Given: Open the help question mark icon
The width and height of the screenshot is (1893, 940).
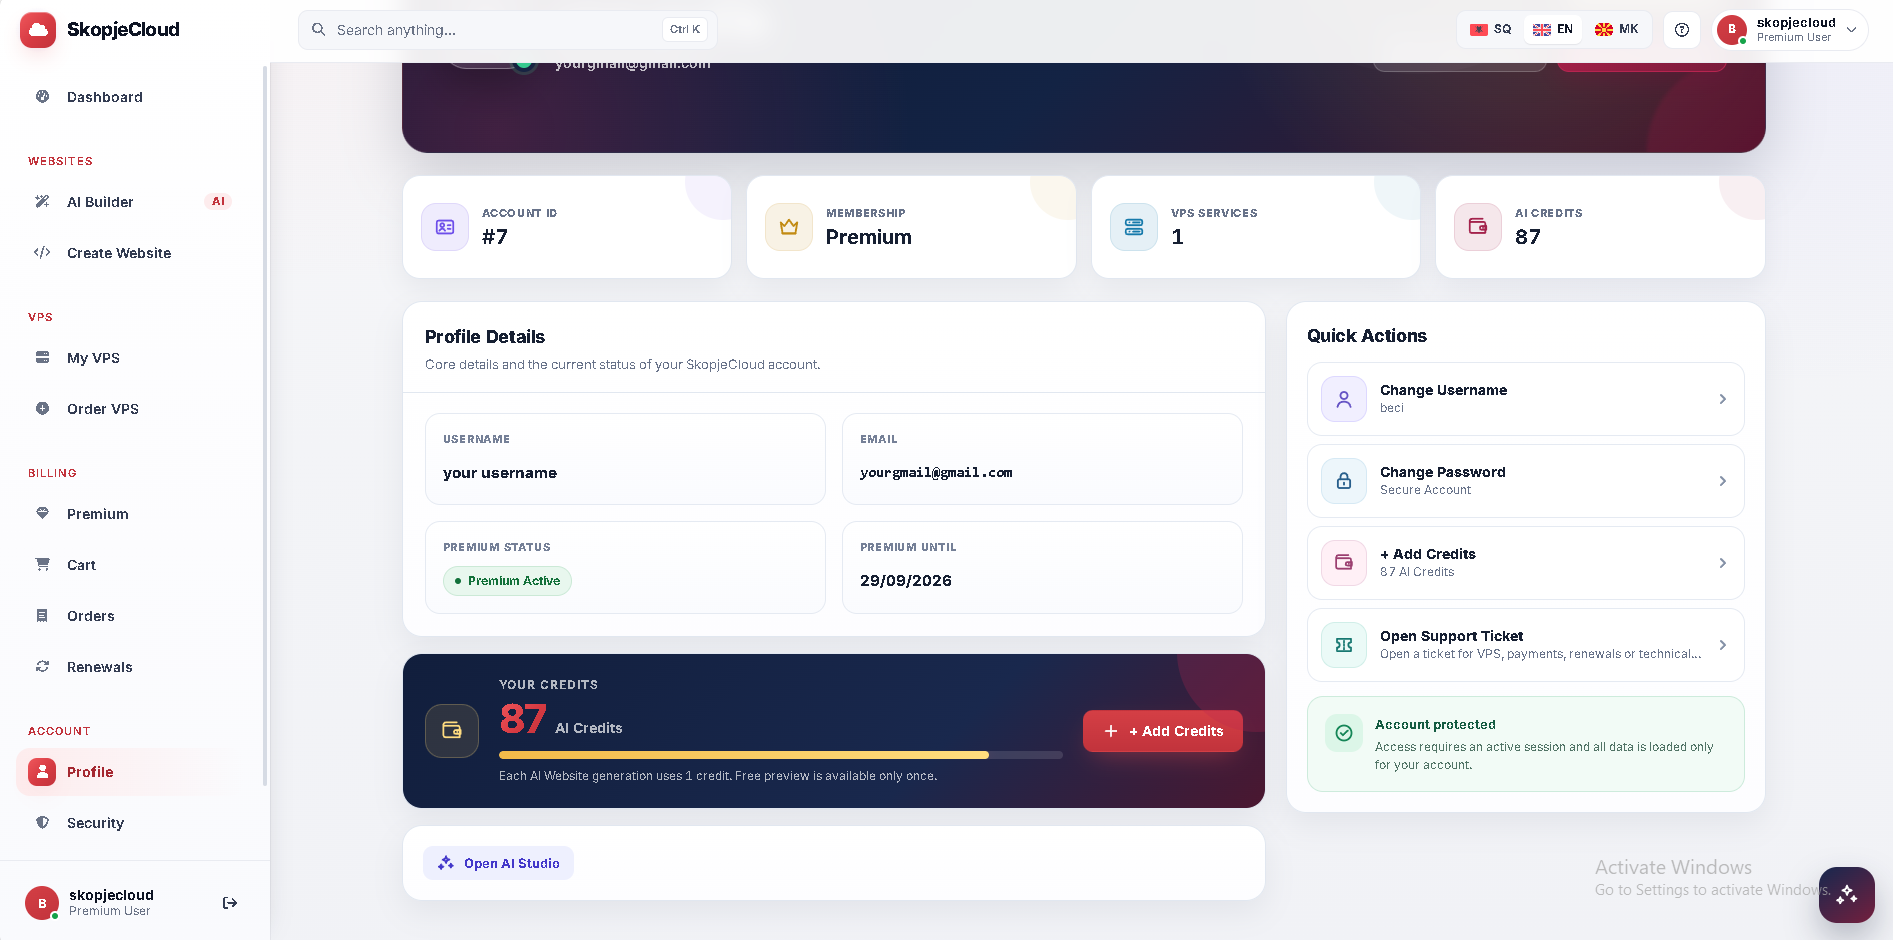Looking at the screenshot, I should [x=1682, y=30].
